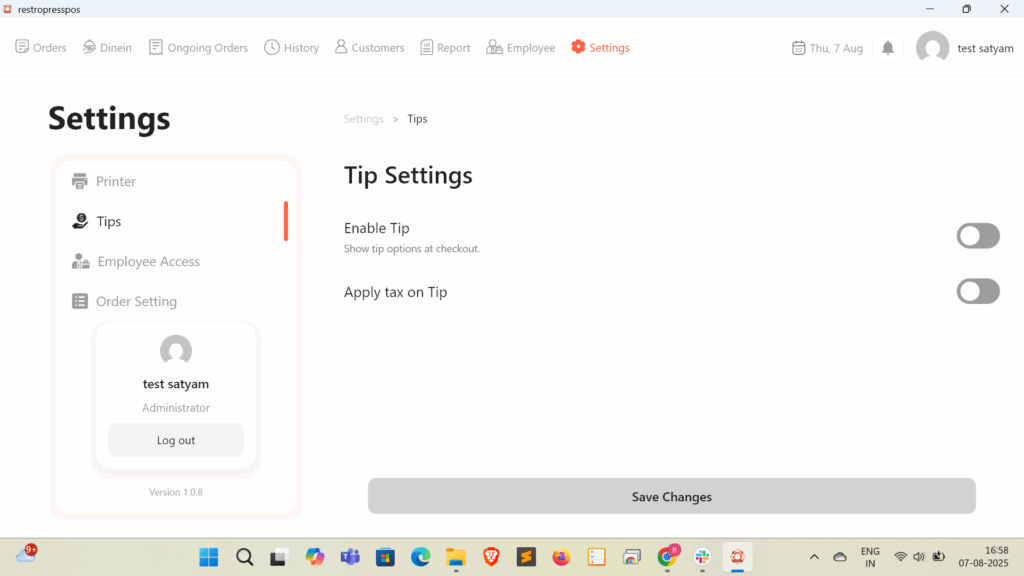
Task: Click the Order Setting list icon
Action: (x=80, y=301)
